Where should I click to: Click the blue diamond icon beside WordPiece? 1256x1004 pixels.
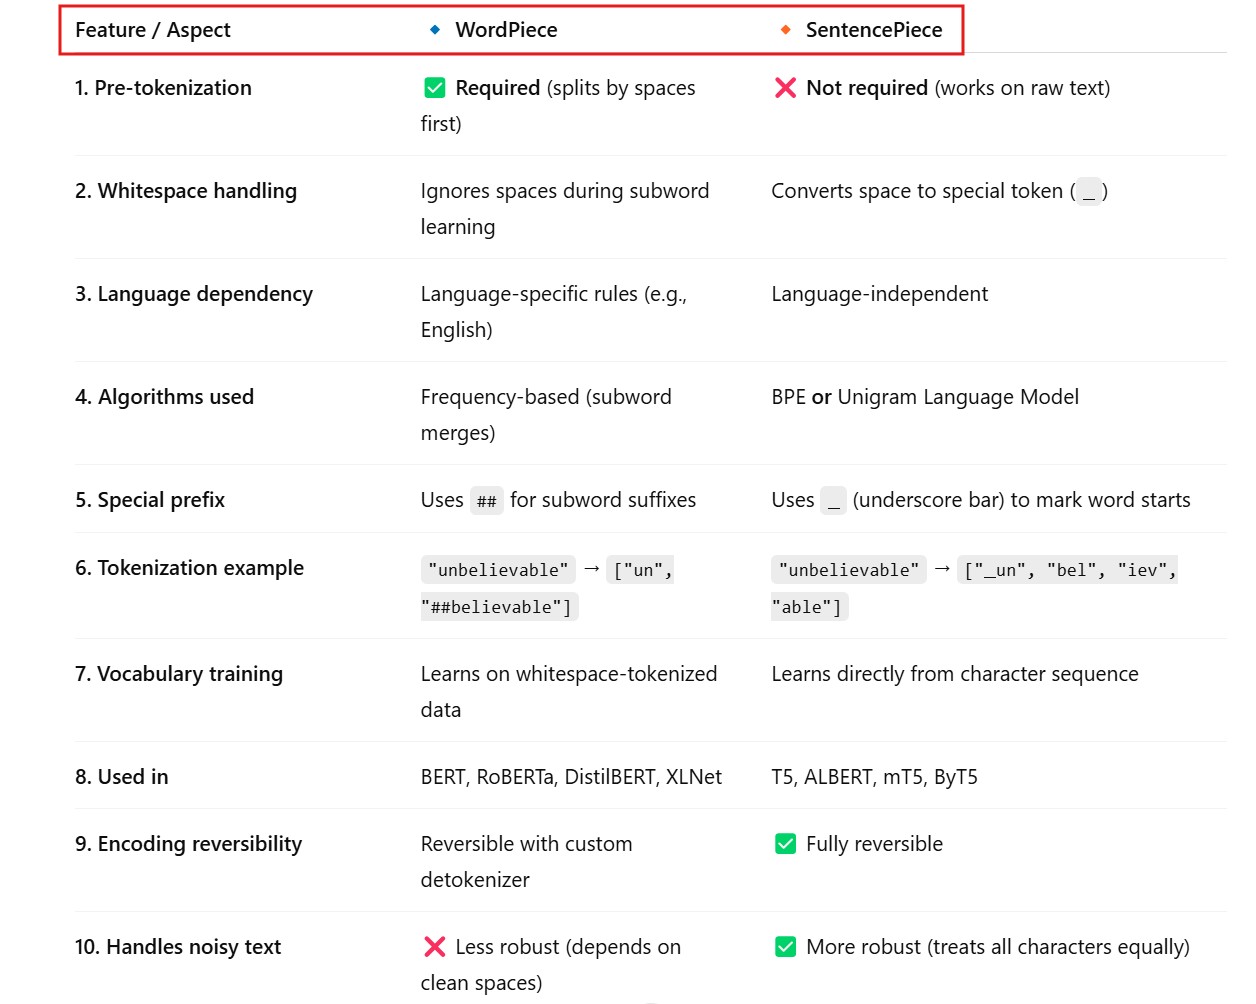tap(435, 30)
